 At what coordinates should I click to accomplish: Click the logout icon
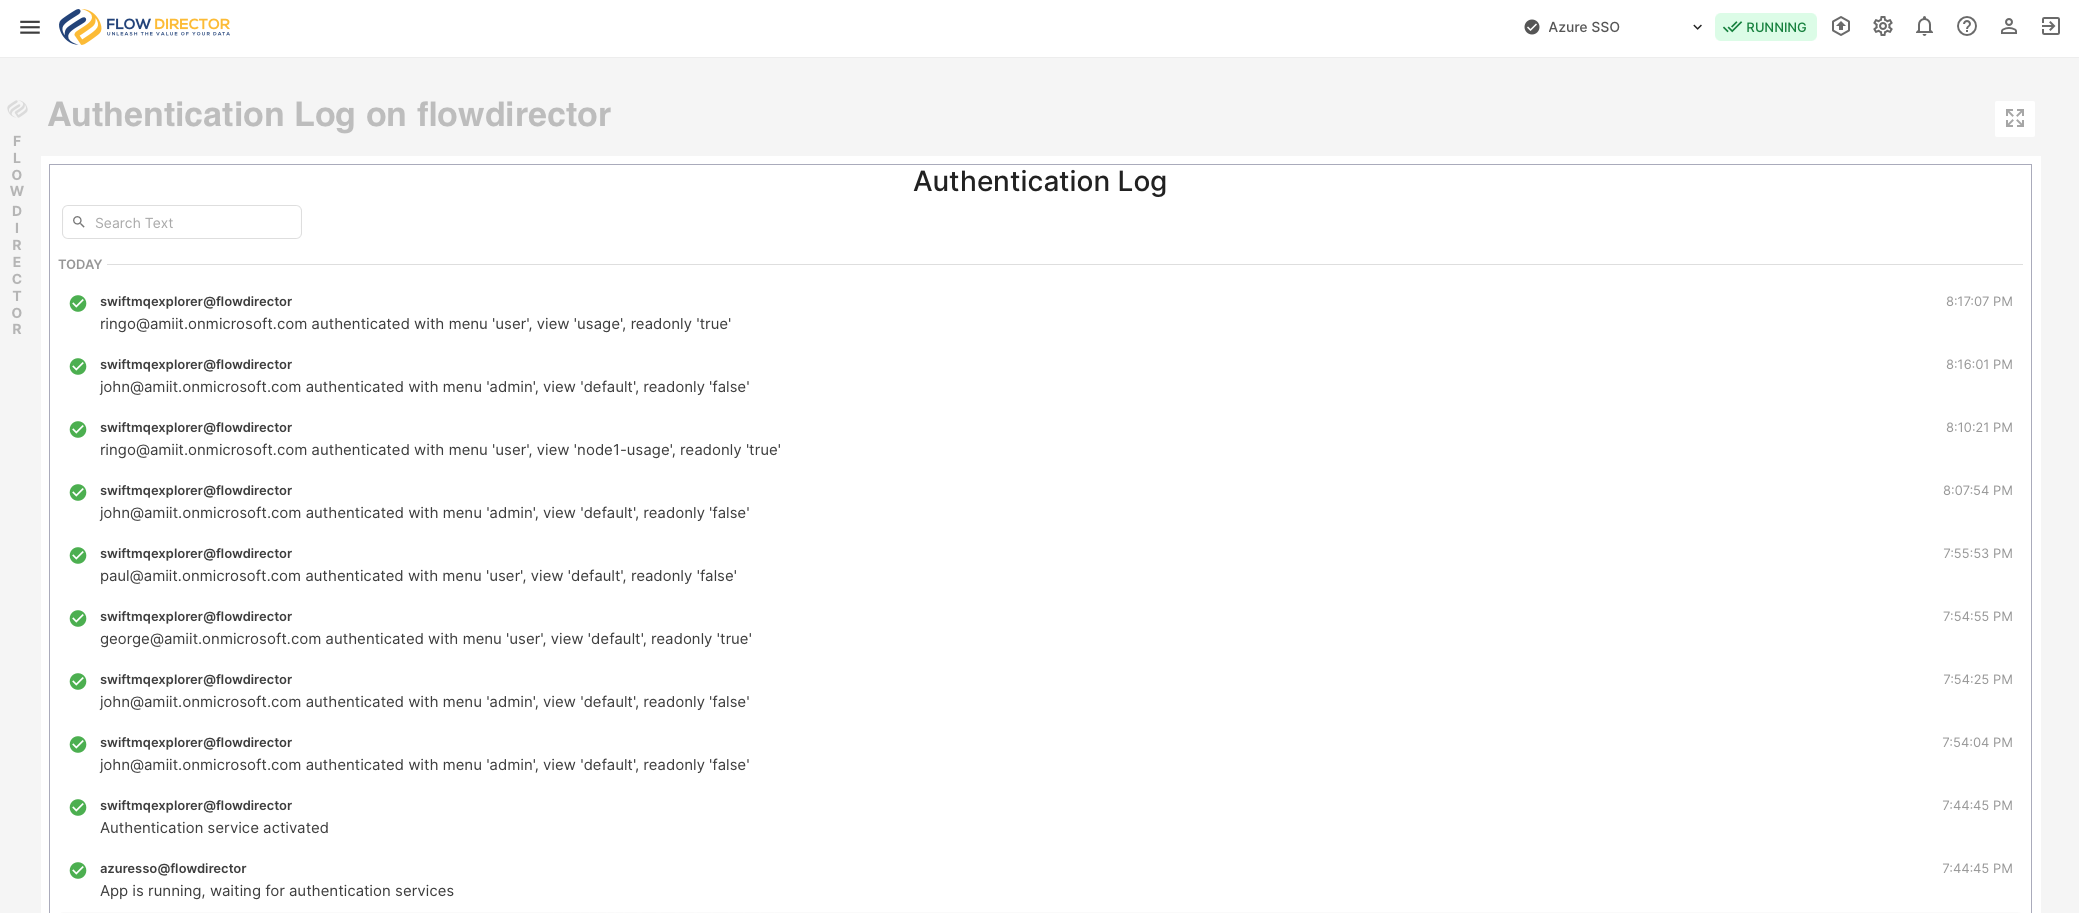[2050, 27]
